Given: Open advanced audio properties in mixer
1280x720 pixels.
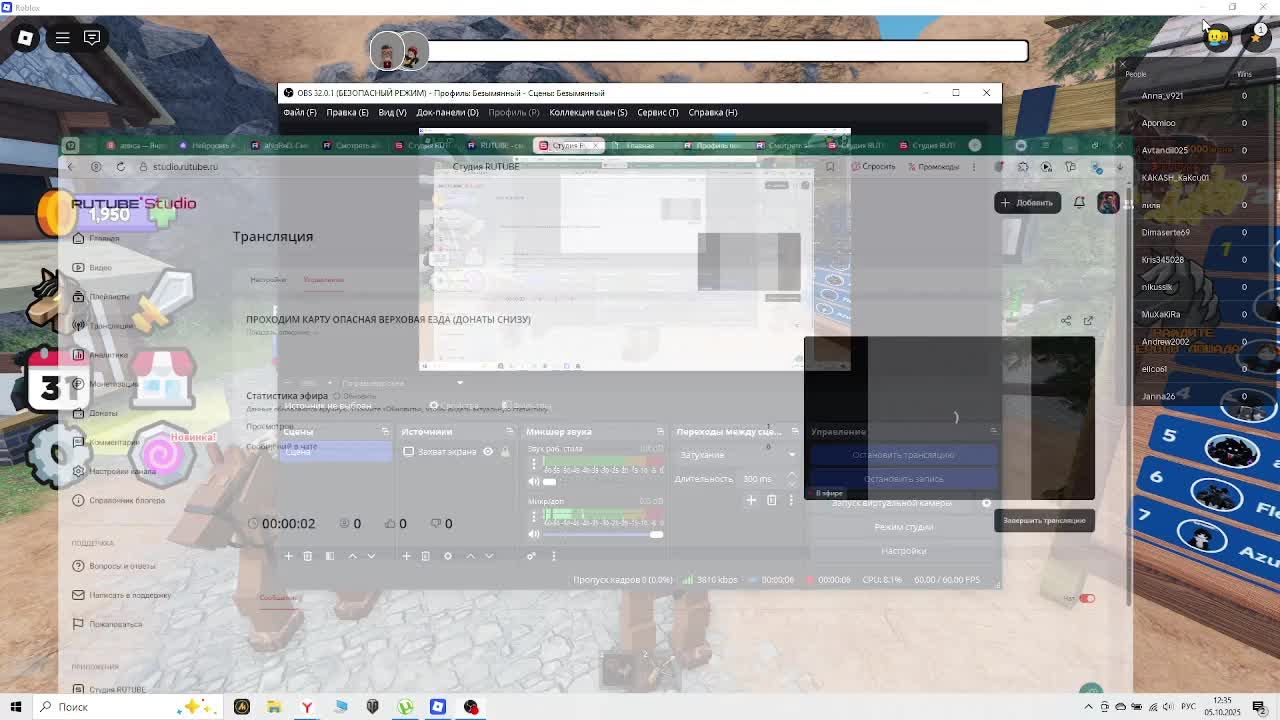Looking at the screenshot, I should (531, 556).
